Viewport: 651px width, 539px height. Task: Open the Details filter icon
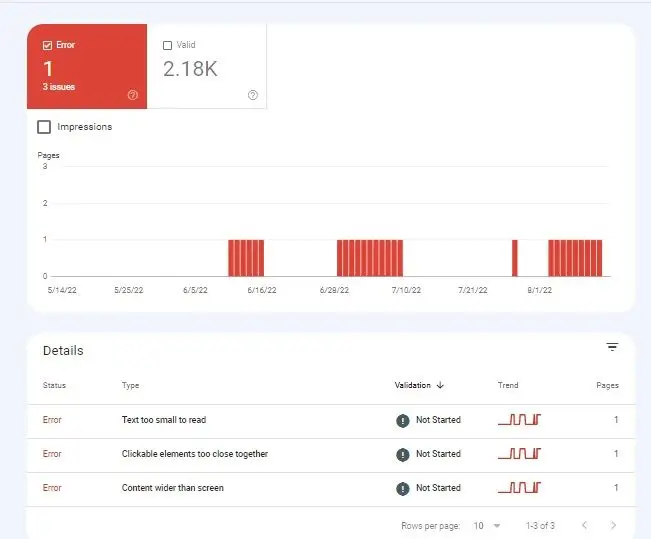point(612,347)
